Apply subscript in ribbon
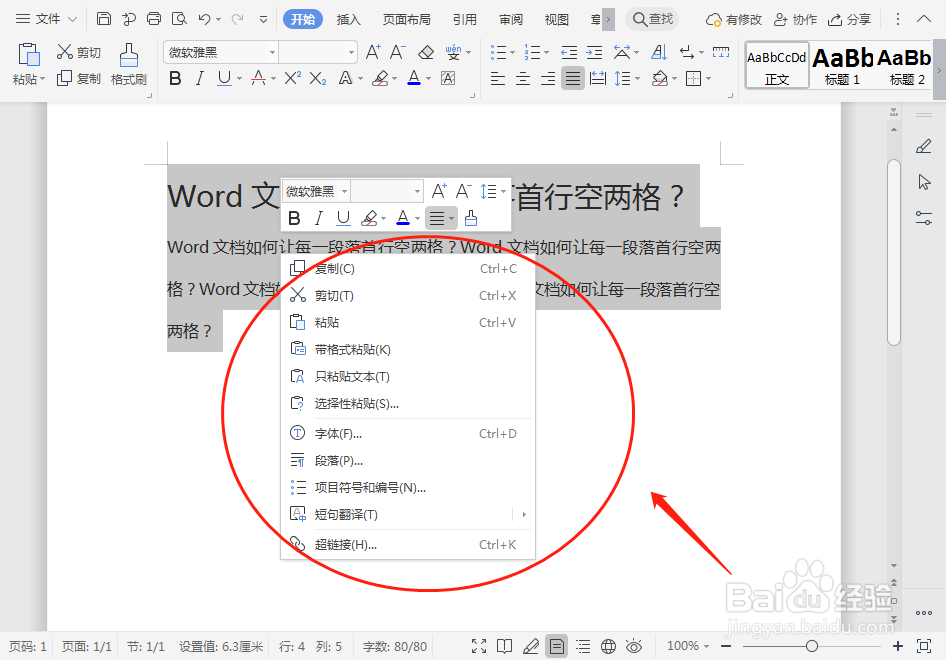946x660 pixels. coord(318,78)
